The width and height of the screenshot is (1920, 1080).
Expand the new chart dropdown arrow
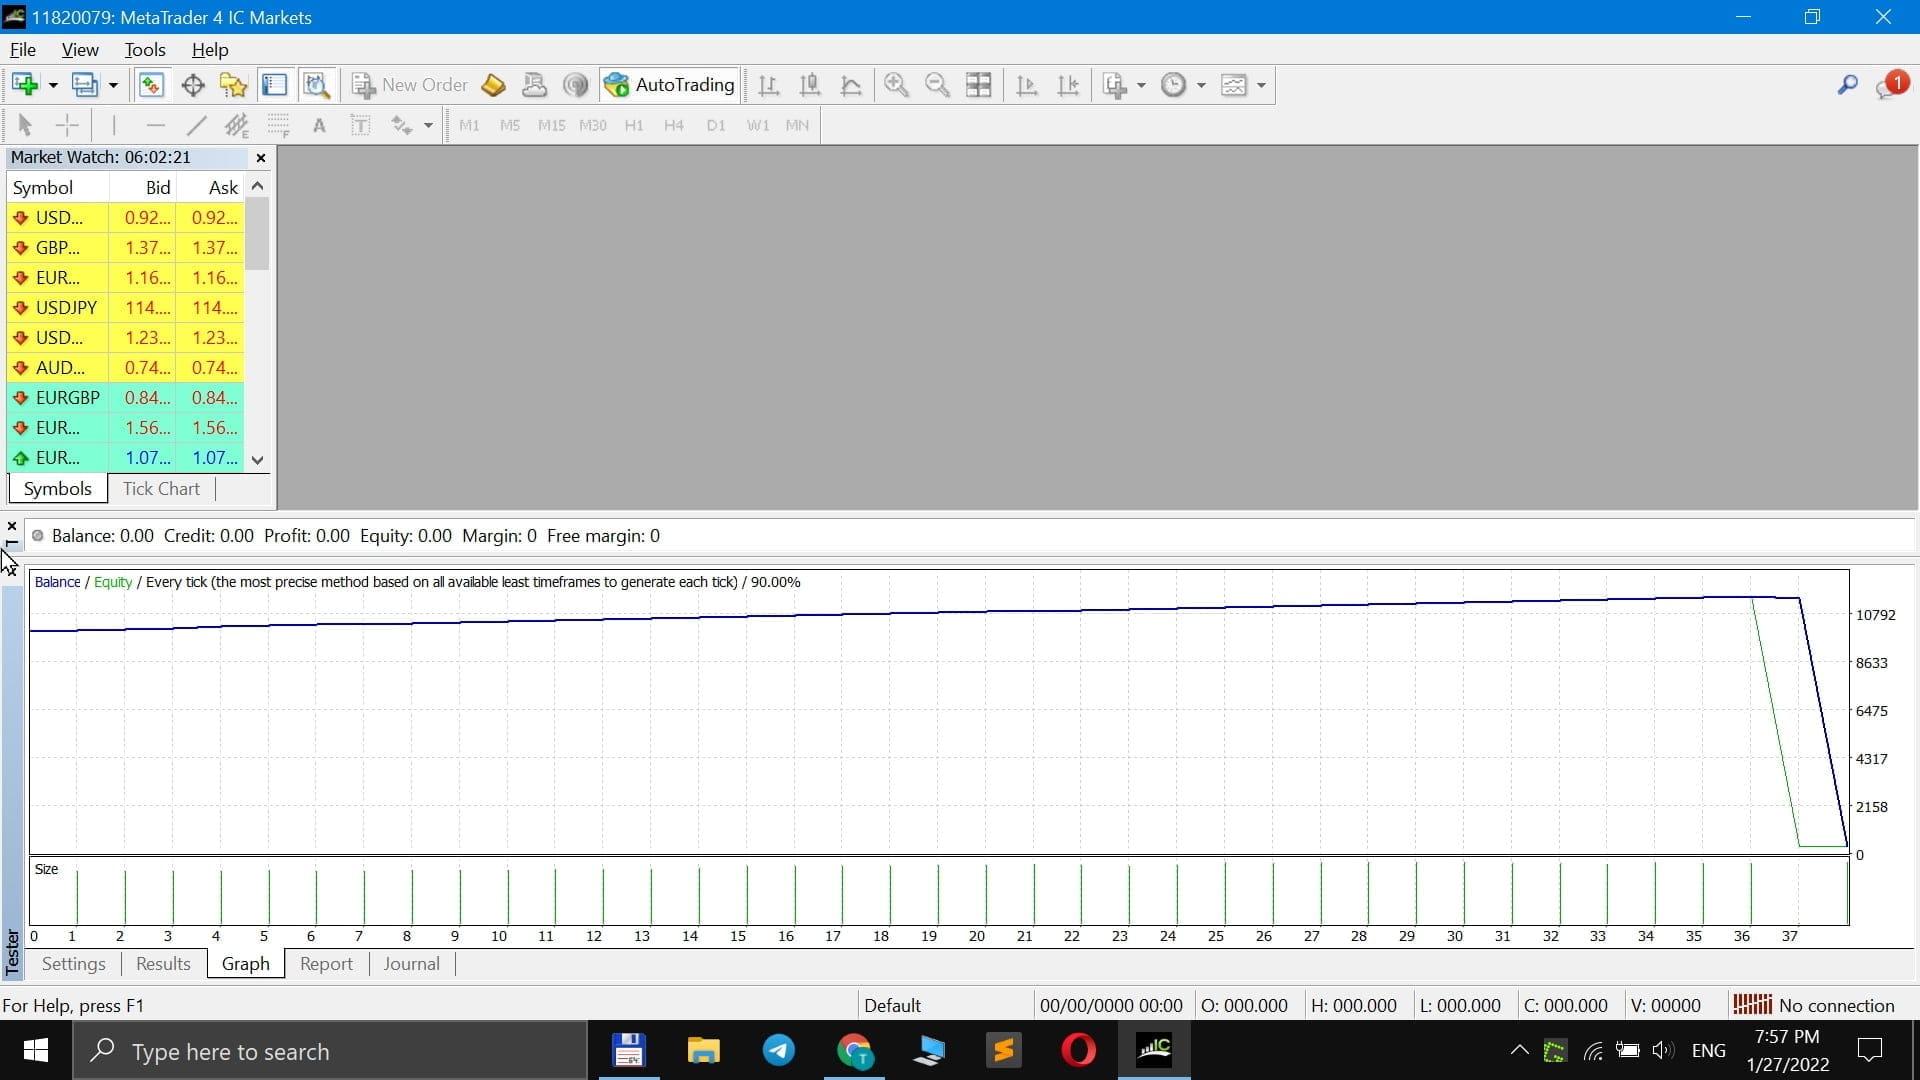point(53,85)
